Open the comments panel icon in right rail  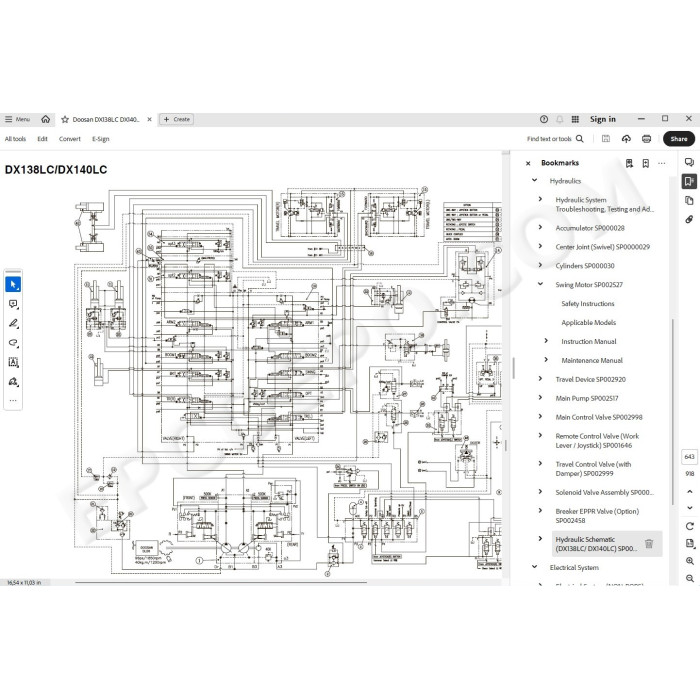pos(689,162)
